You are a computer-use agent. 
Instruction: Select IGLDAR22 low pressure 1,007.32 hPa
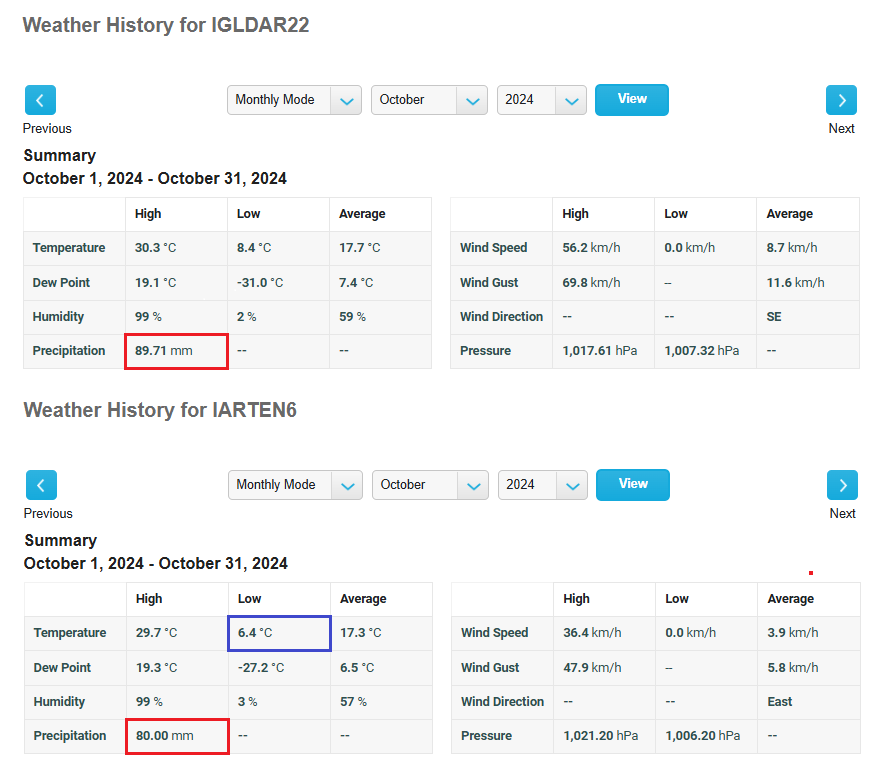pyautogui.click(x=701, y=351)
